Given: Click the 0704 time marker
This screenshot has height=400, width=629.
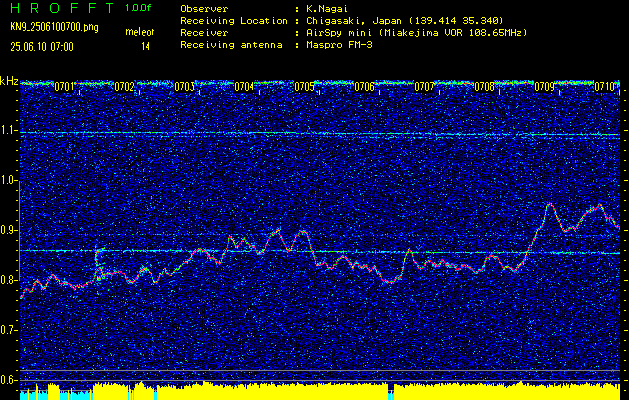Looking at the screenshot, I should 244,87.
